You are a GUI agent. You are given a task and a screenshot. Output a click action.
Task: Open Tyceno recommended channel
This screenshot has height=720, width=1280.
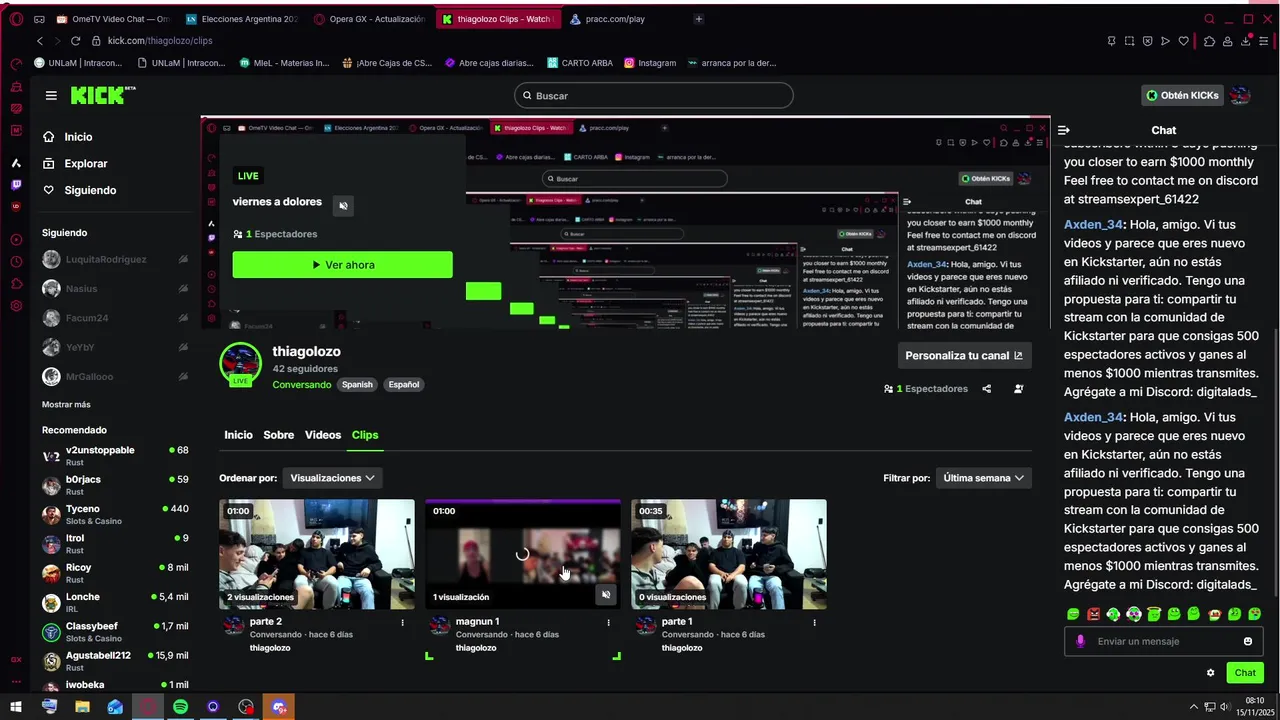(x=115, y=515)
